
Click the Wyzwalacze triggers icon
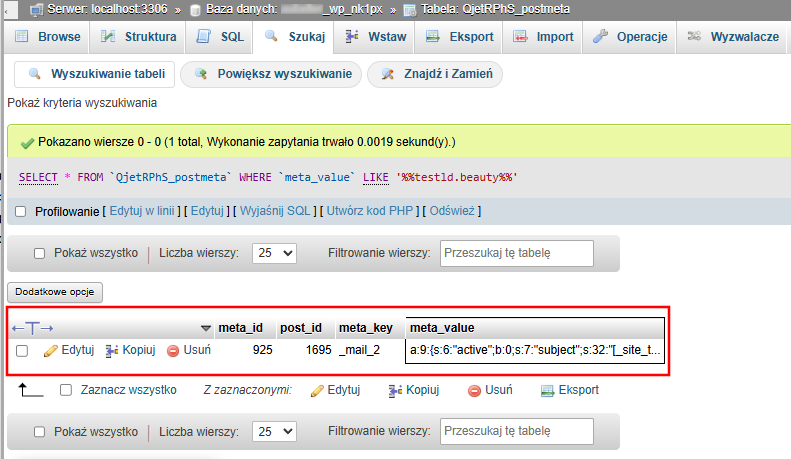click(x=694, y=36)
